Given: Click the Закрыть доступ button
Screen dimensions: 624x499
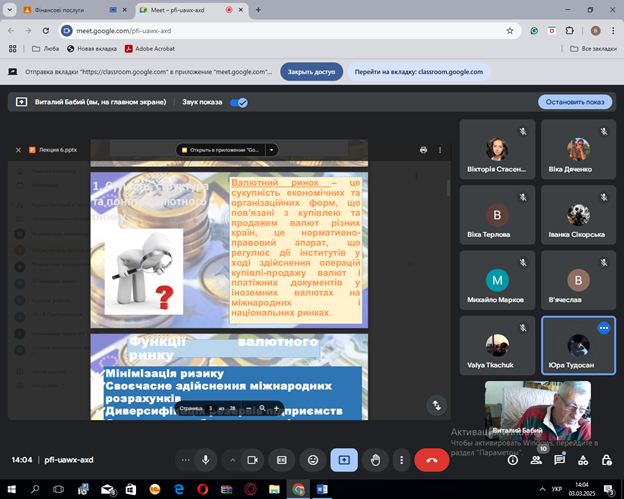Looking at the screenshot, I should point(312,72).
